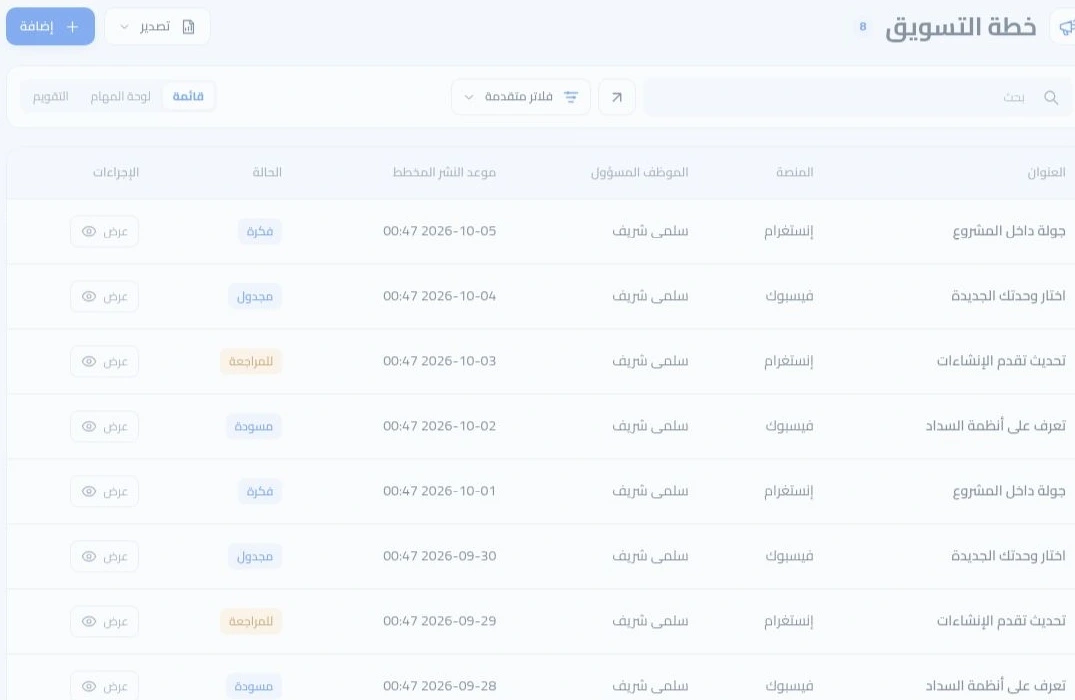Click title اختار وحدتك الجديدة dated 2026-09-30
Screen dimensions: 1075x700
[1008, 557]
